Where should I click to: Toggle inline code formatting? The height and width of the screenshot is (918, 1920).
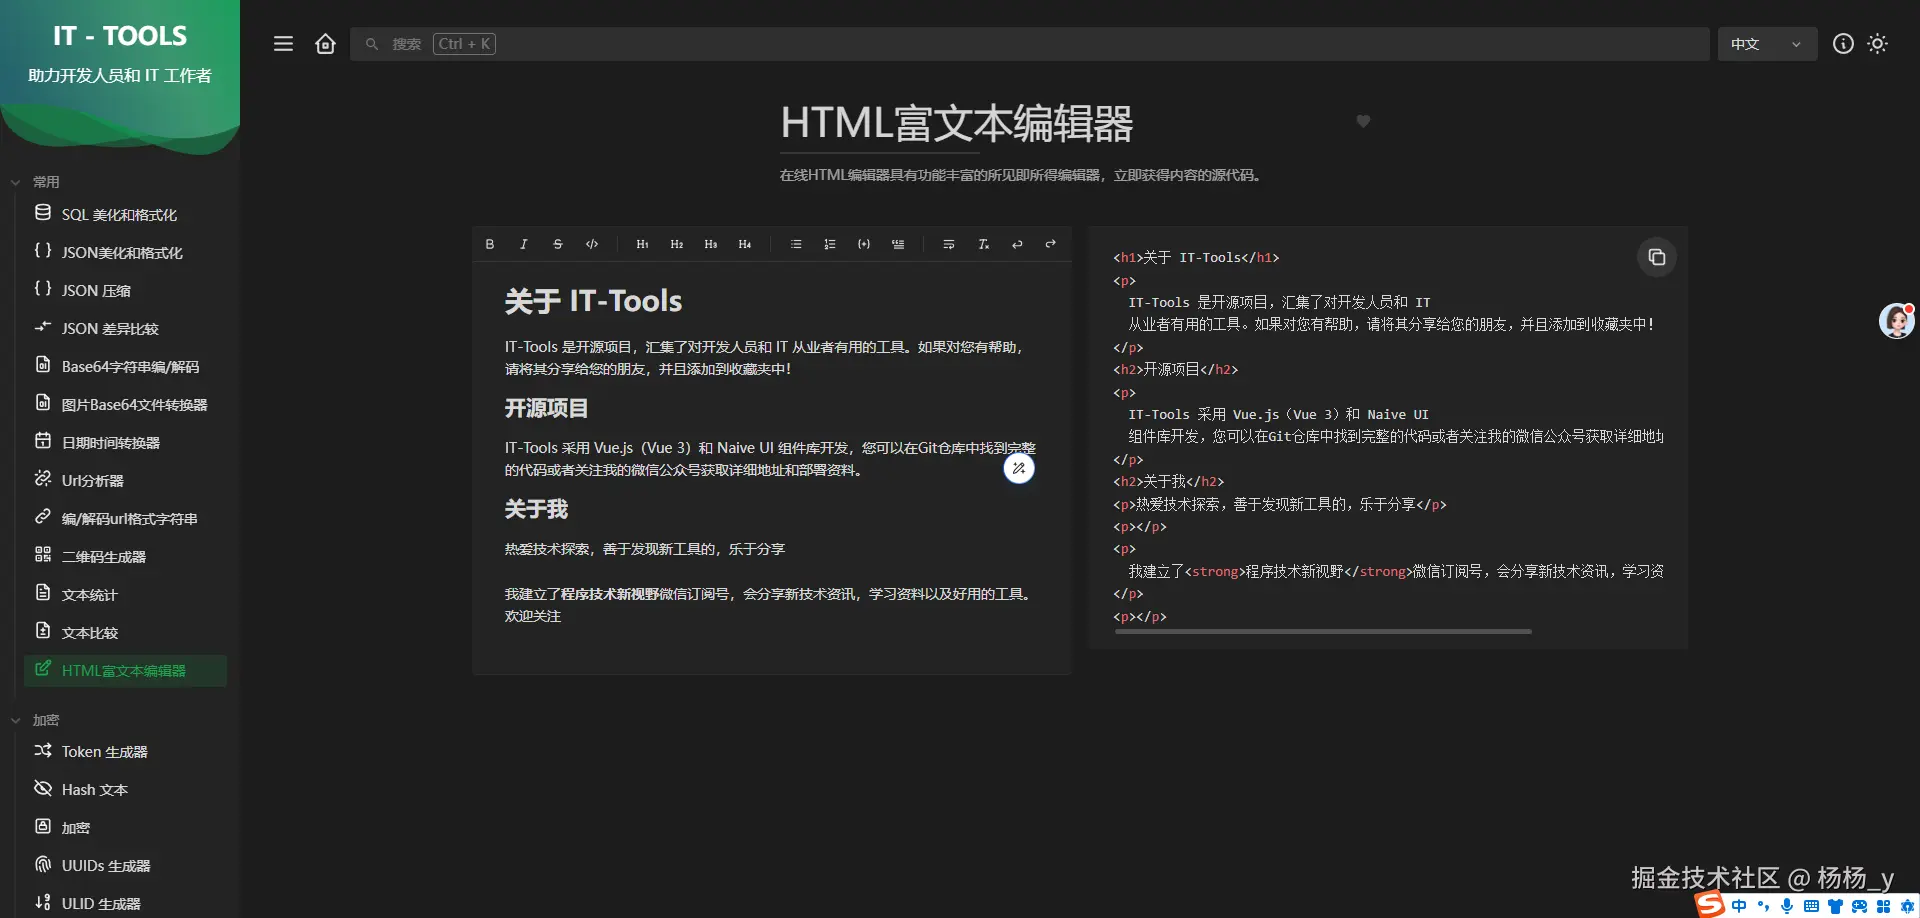pos(592,244)
